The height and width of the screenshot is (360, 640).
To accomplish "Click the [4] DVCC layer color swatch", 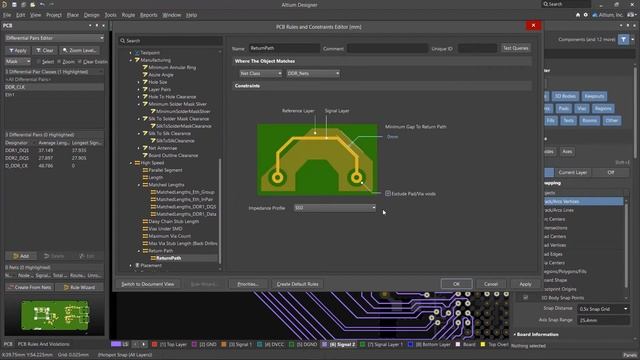I will coord(260,344).
